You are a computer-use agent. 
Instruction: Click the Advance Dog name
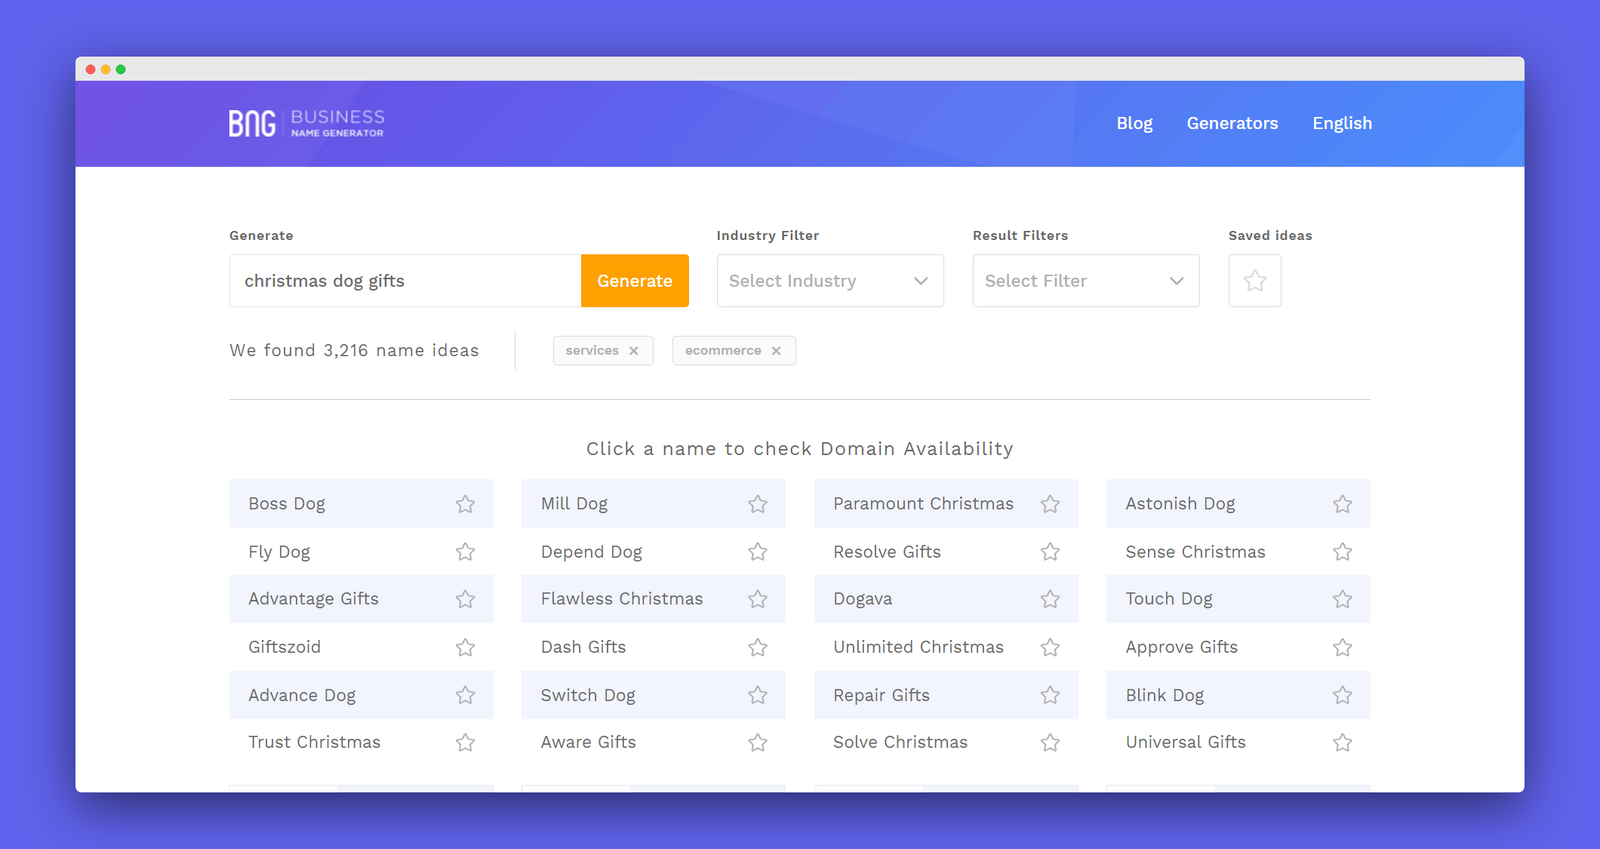pos(302,695)
